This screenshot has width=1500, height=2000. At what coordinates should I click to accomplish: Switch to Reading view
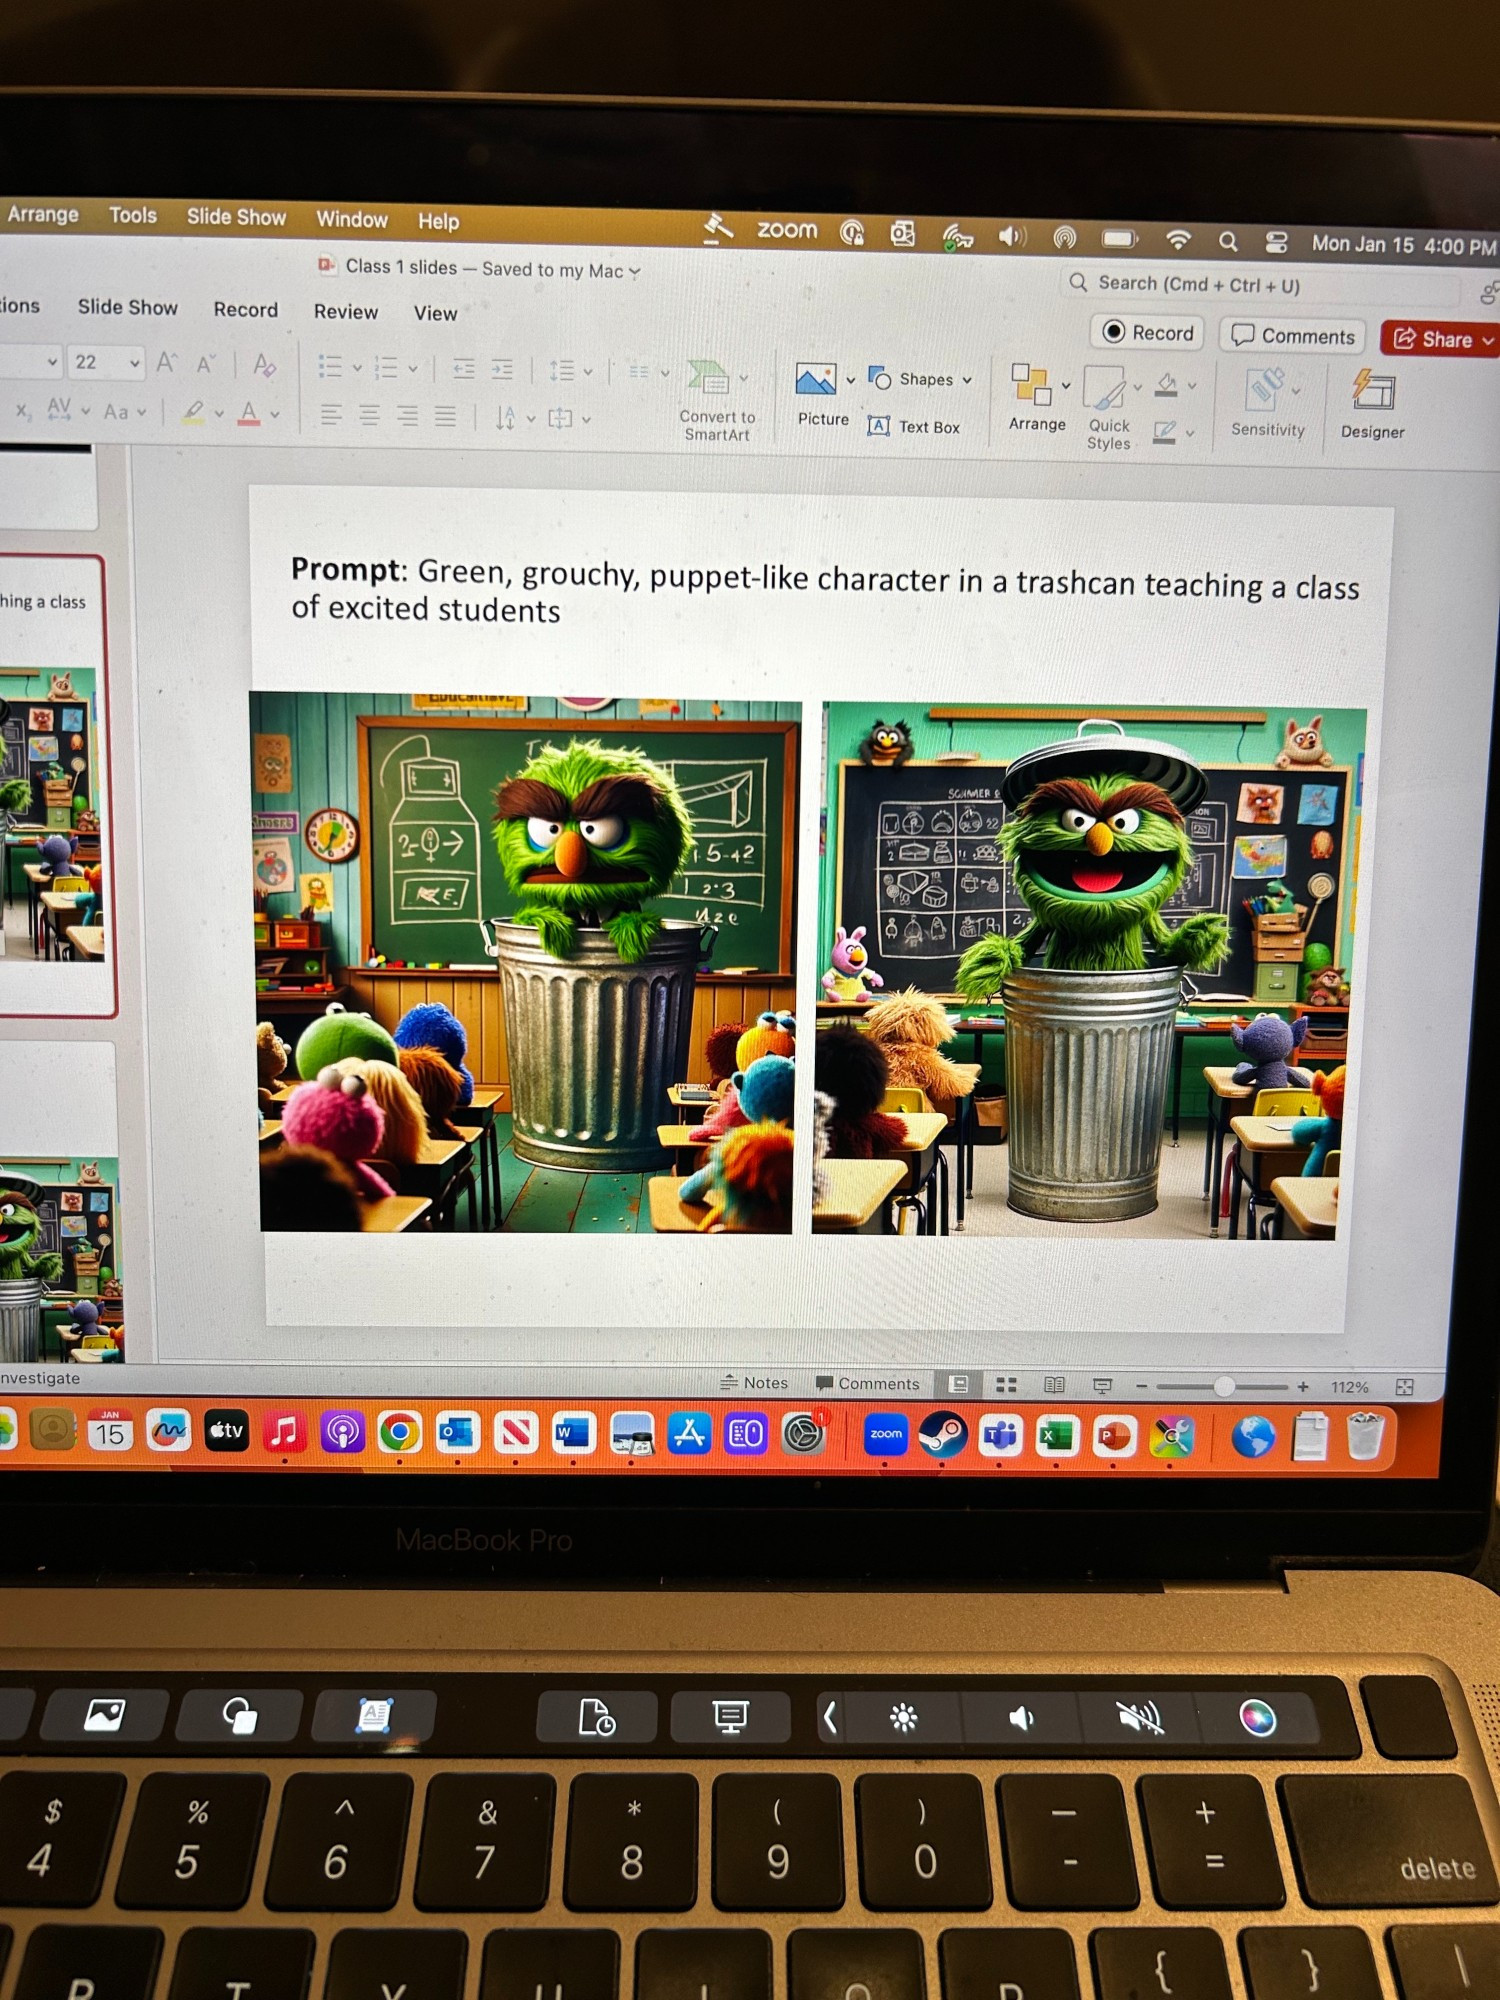point(1054,1385)
